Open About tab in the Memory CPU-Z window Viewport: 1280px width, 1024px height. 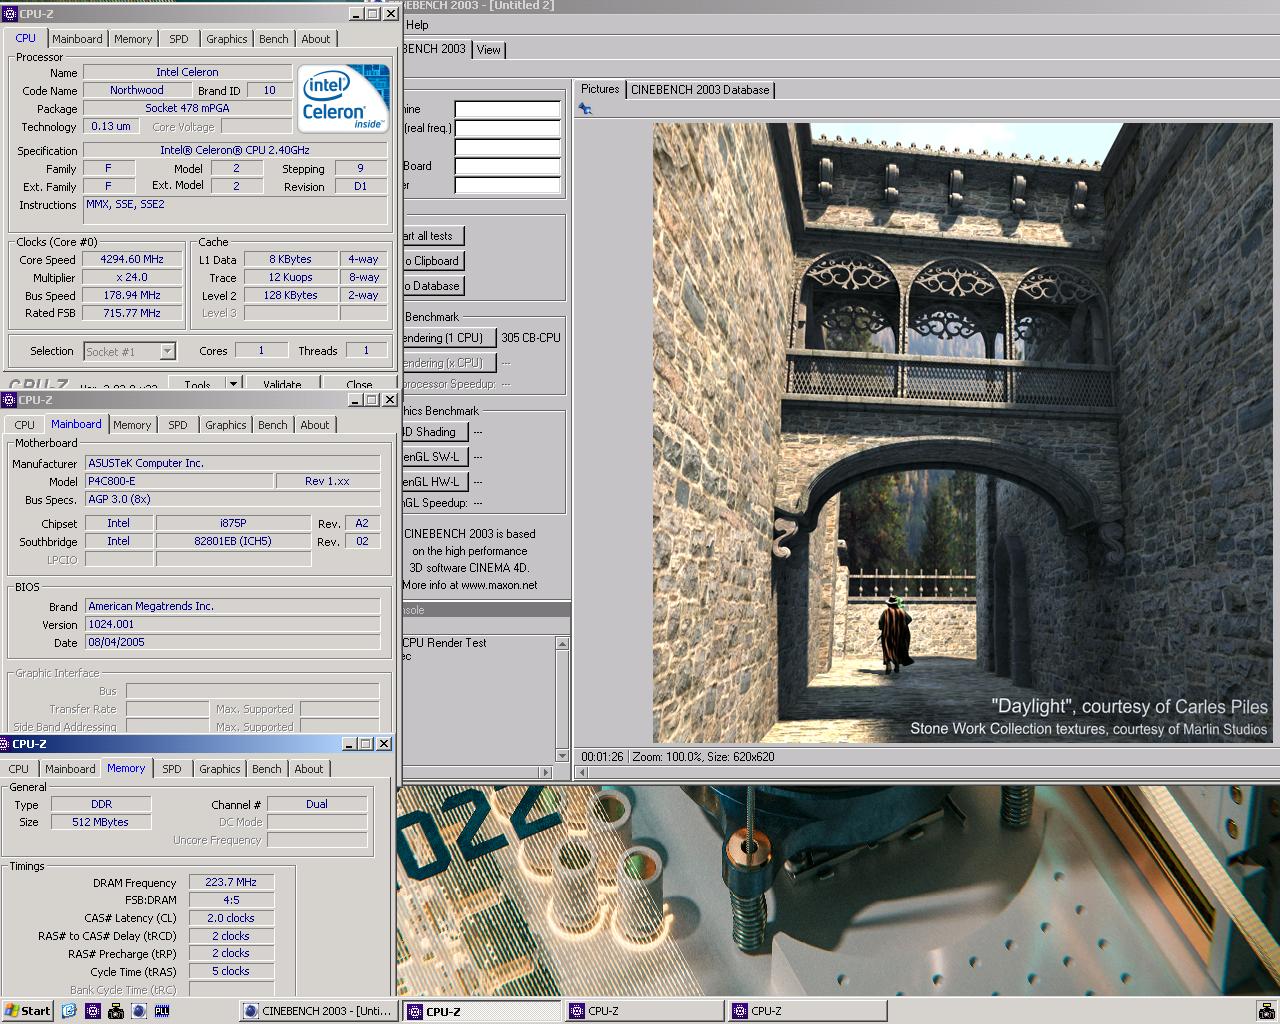(x=308, y=769)
